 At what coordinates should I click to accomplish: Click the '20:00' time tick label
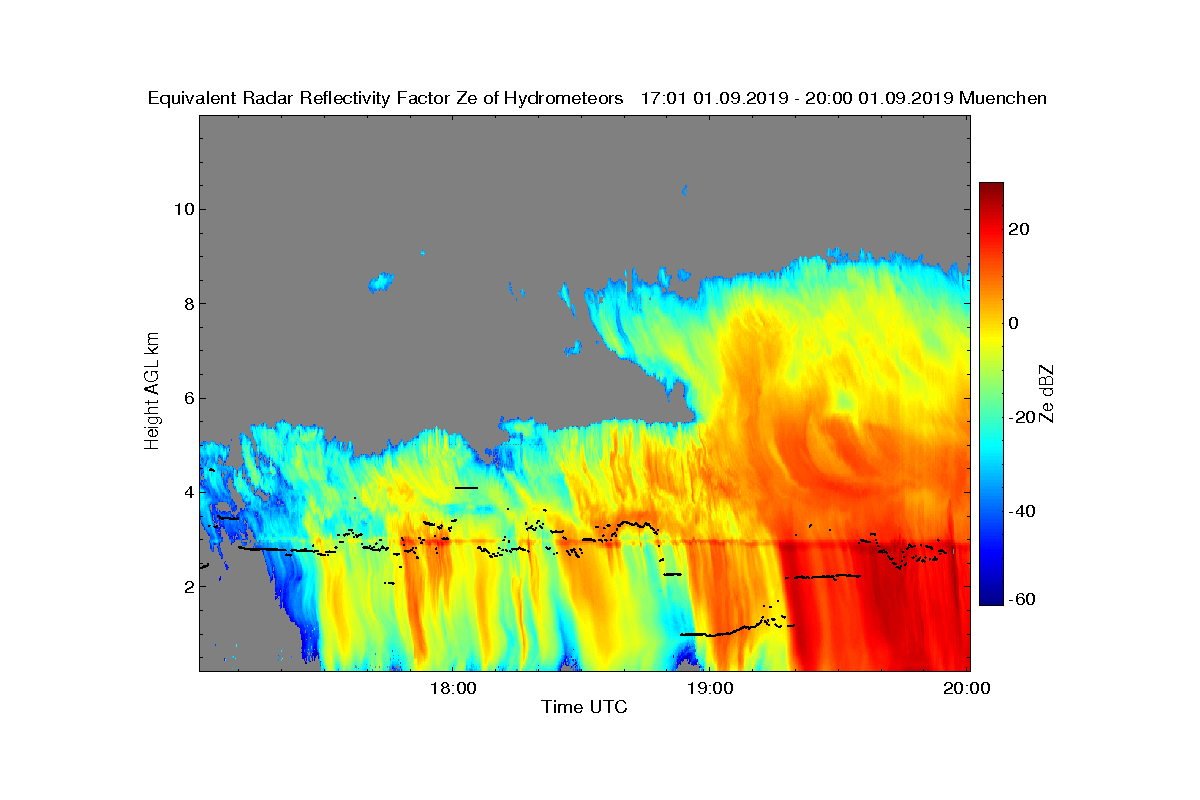pos(969,688)
